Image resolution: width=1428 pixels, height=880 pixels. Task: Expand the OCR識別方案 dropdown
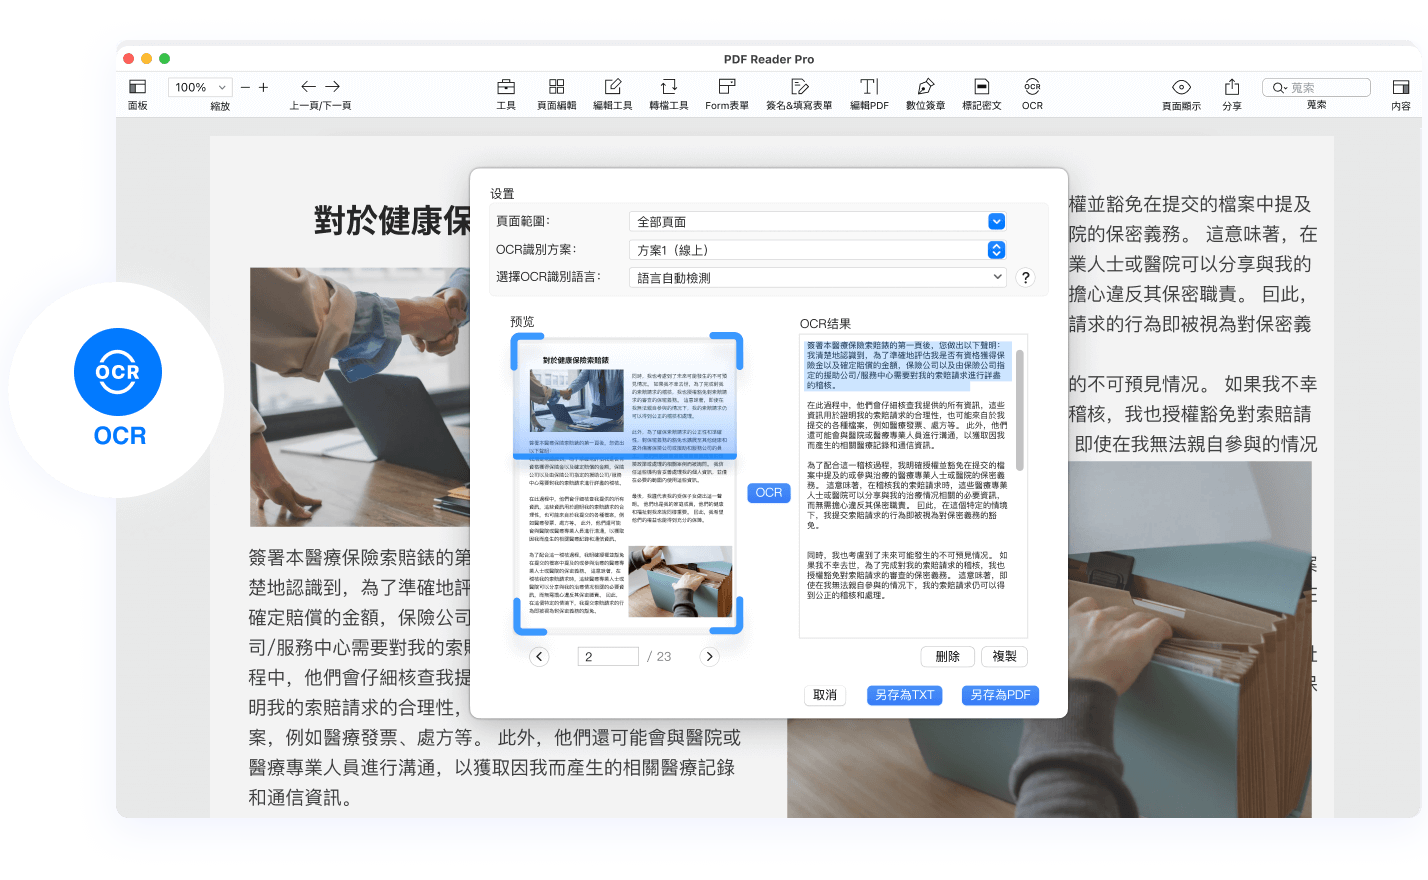[x=996, y=250]
